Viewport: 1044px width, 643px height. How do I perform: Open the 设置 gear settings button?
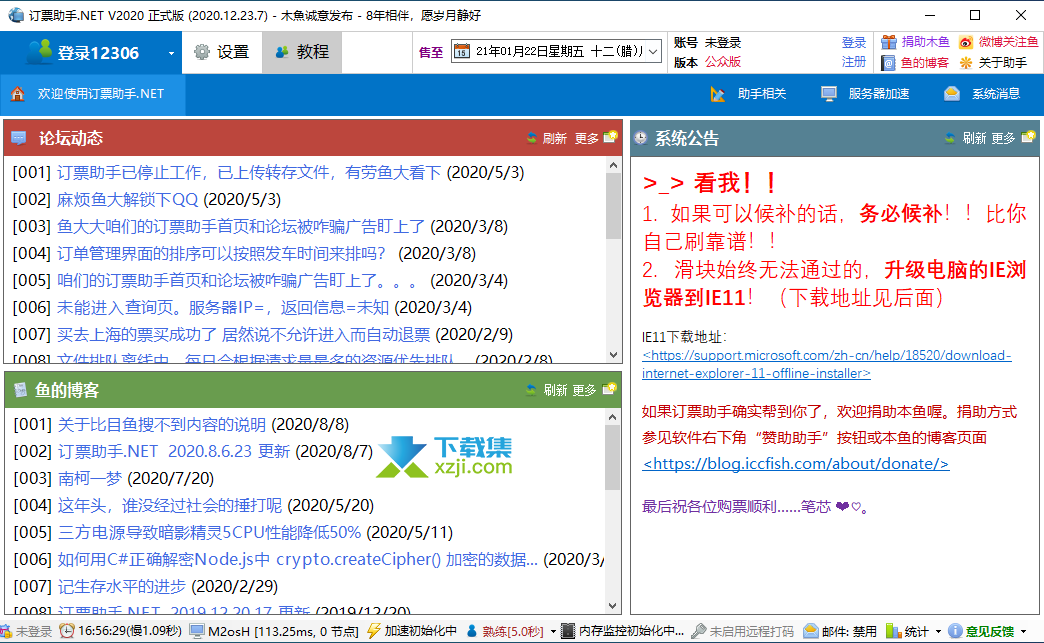point(222,52)
